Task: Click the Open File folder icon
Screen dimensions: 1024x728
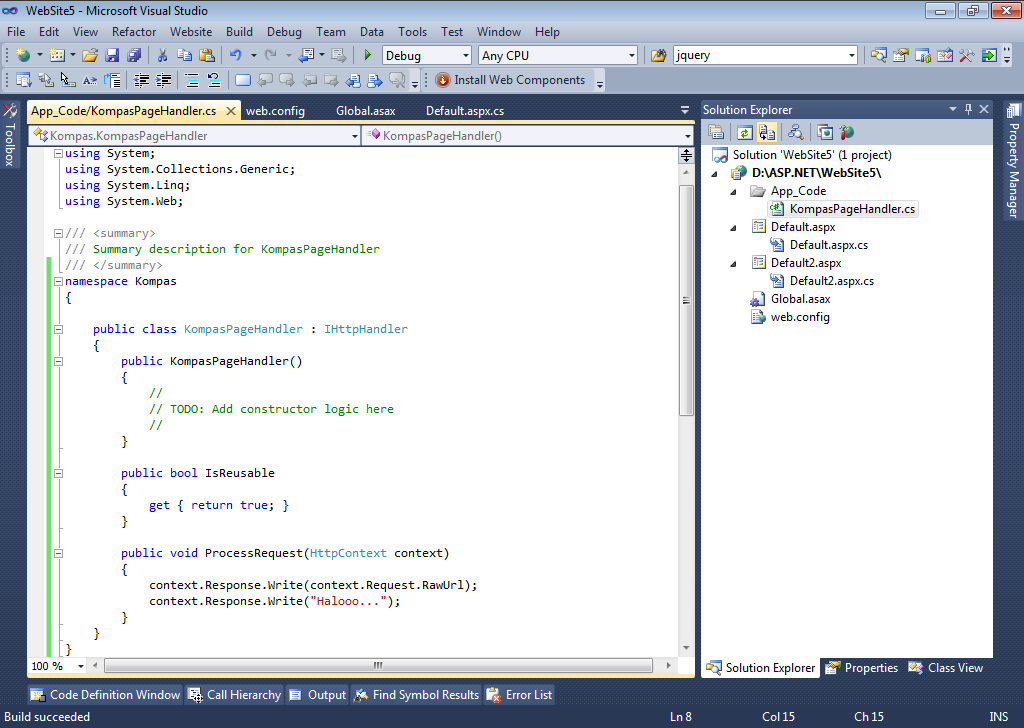Action: click(x=90, y=55)
